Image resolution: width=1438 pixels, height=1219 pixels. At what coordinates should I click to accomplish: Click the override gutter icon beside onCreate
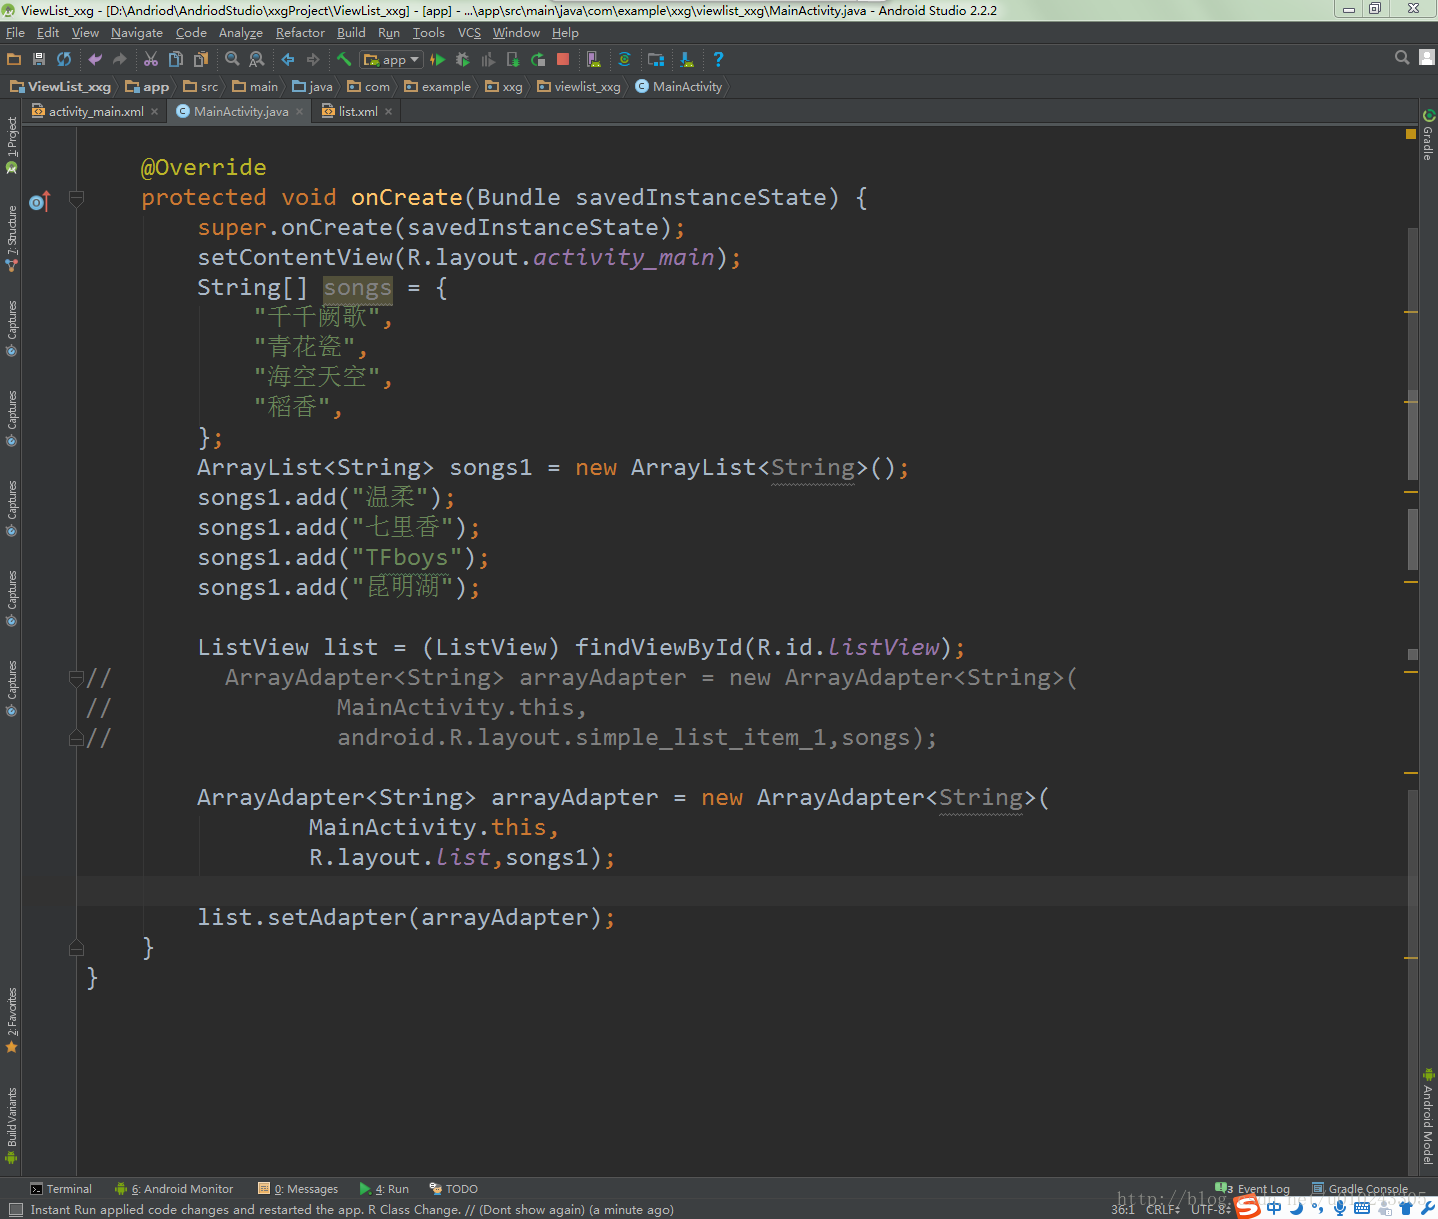[x=39, y=202]
